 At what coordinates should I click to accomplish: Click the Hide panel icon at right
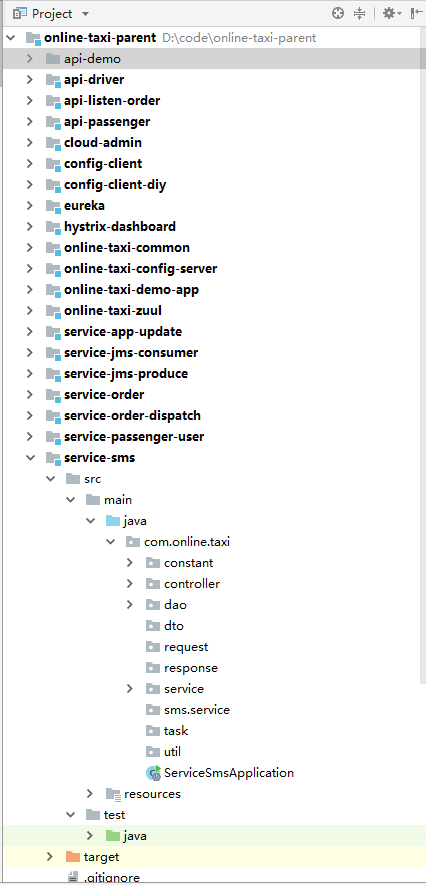click(417, 14)
